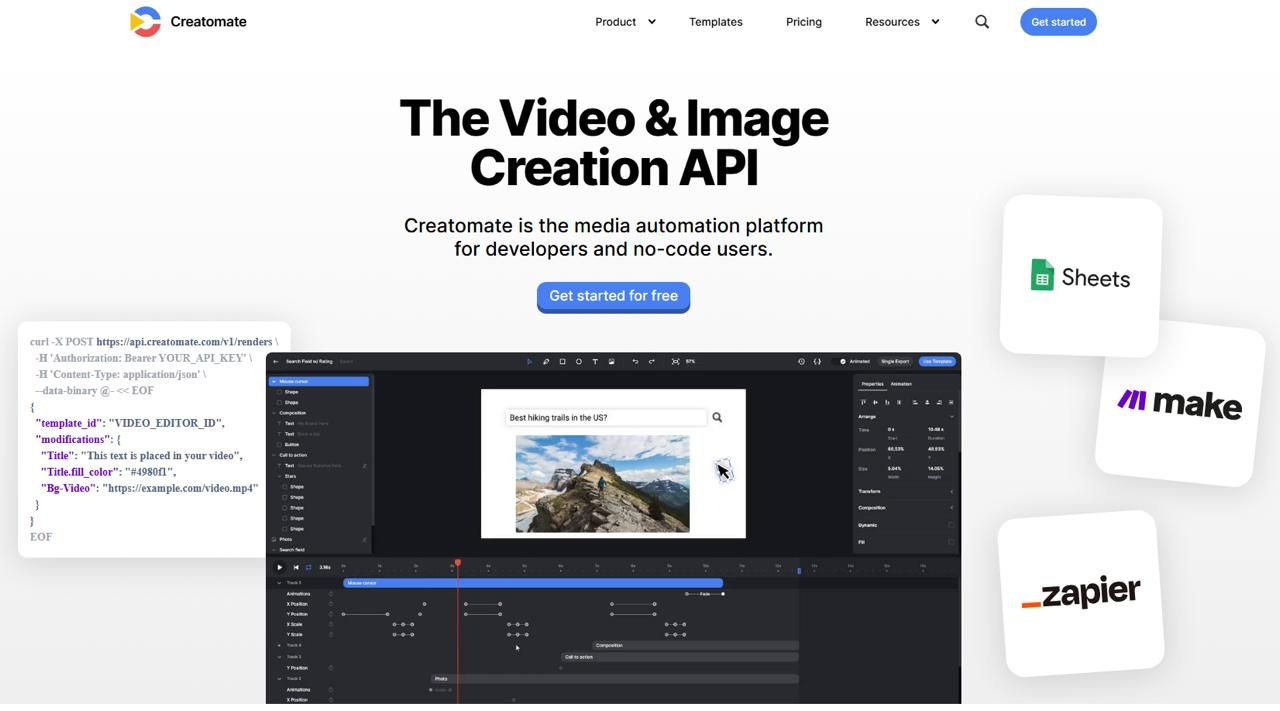Open the Resources dropdown menu
Image resolution: width=1280 pixels, height=711 pixels.
point(902,21)
